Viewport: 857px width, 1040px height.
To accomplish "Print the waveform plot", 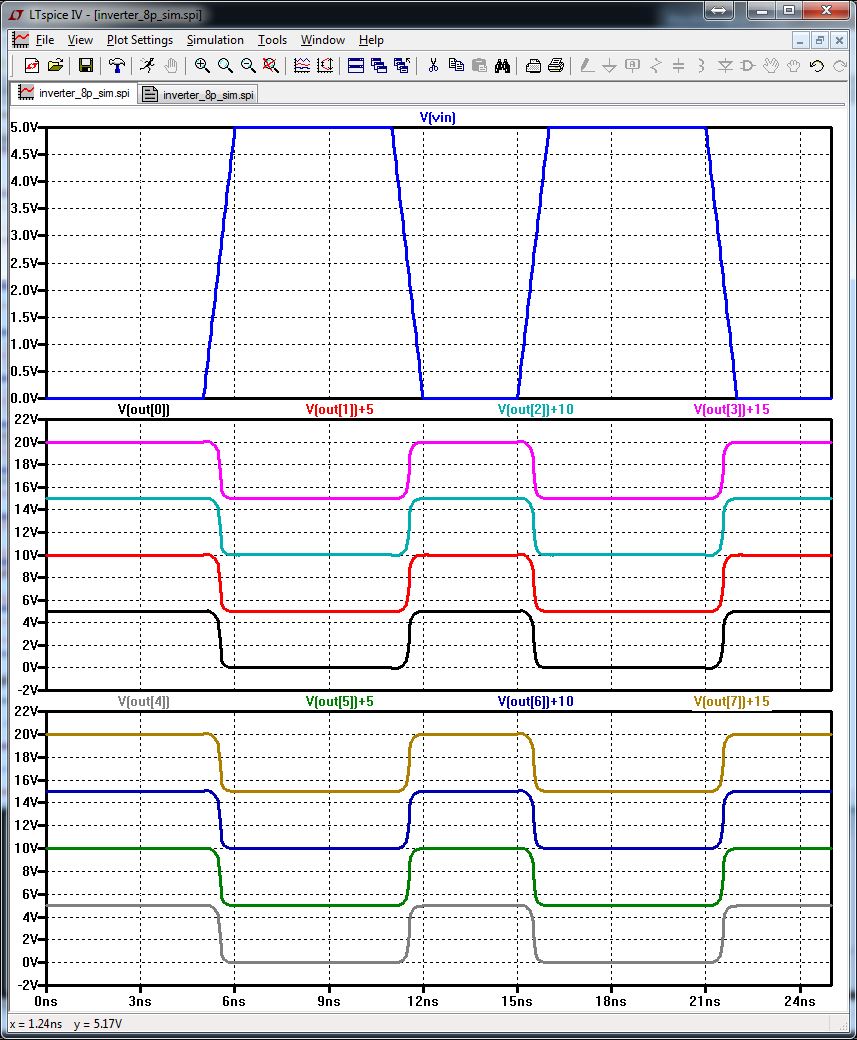I will click(533, 66).
